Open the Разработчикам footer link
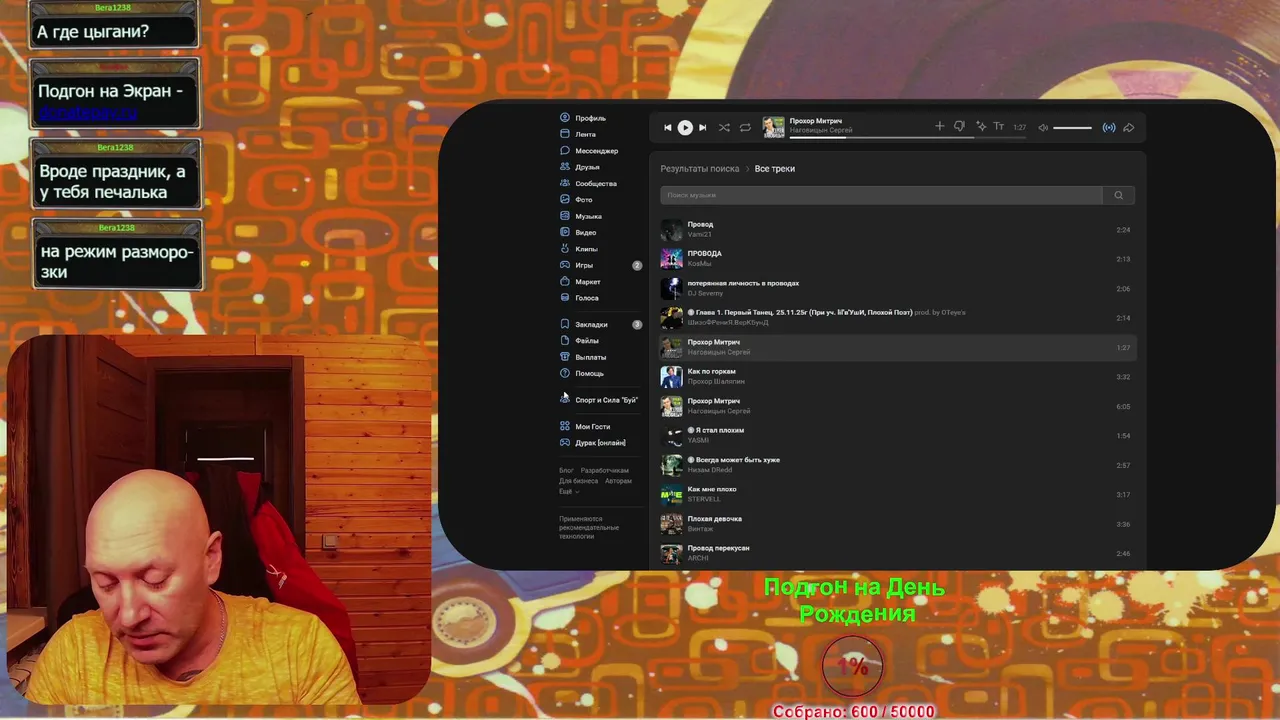1280x720 pixels. [x=605, y=470]
